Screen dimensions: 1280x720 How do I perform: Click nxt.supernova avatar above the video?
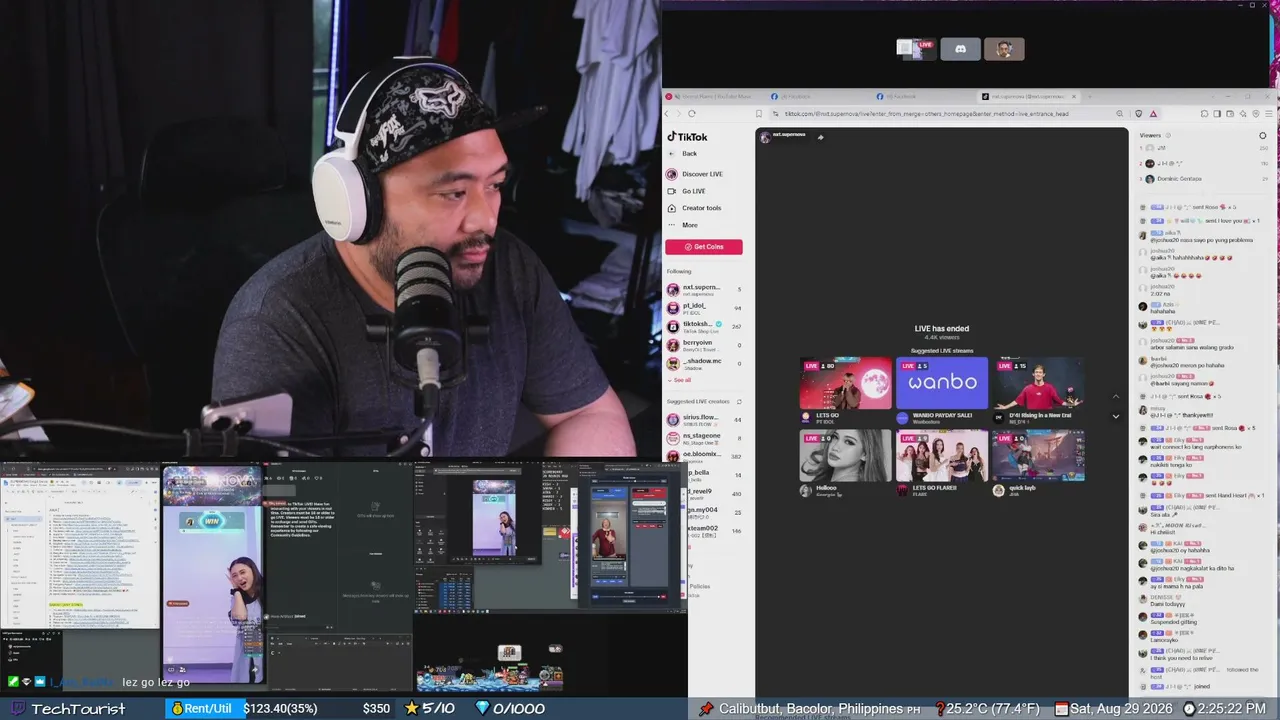765,137
